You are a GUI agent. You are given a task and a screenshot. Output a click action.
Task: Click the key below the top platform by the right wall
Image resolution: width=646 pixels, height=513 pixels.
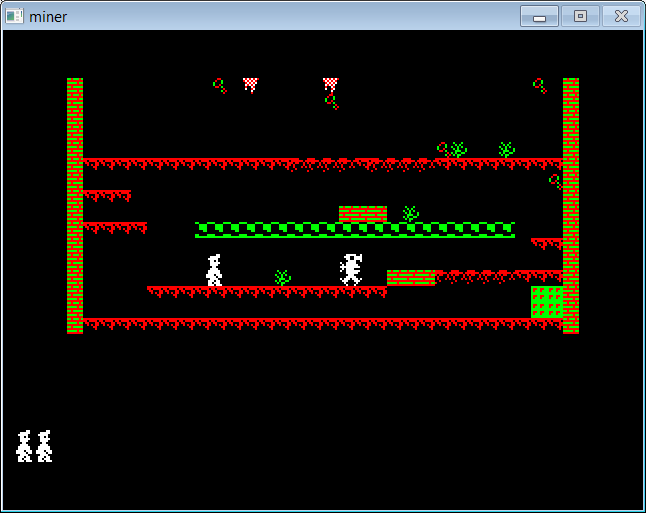click(x=555, y=182)
